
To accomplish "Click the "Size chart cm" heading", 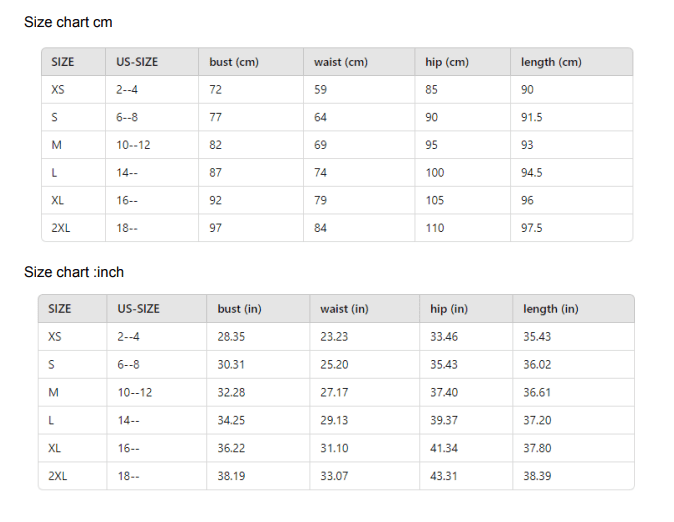I will [68, 22].
